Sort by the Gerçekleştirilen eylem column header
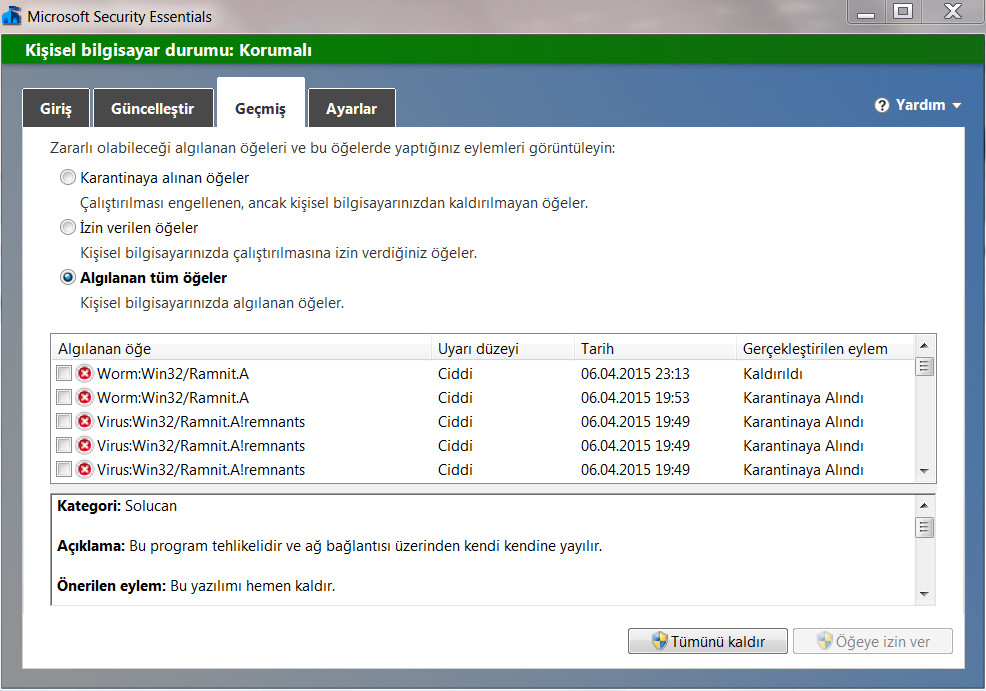 coord(825,348)
